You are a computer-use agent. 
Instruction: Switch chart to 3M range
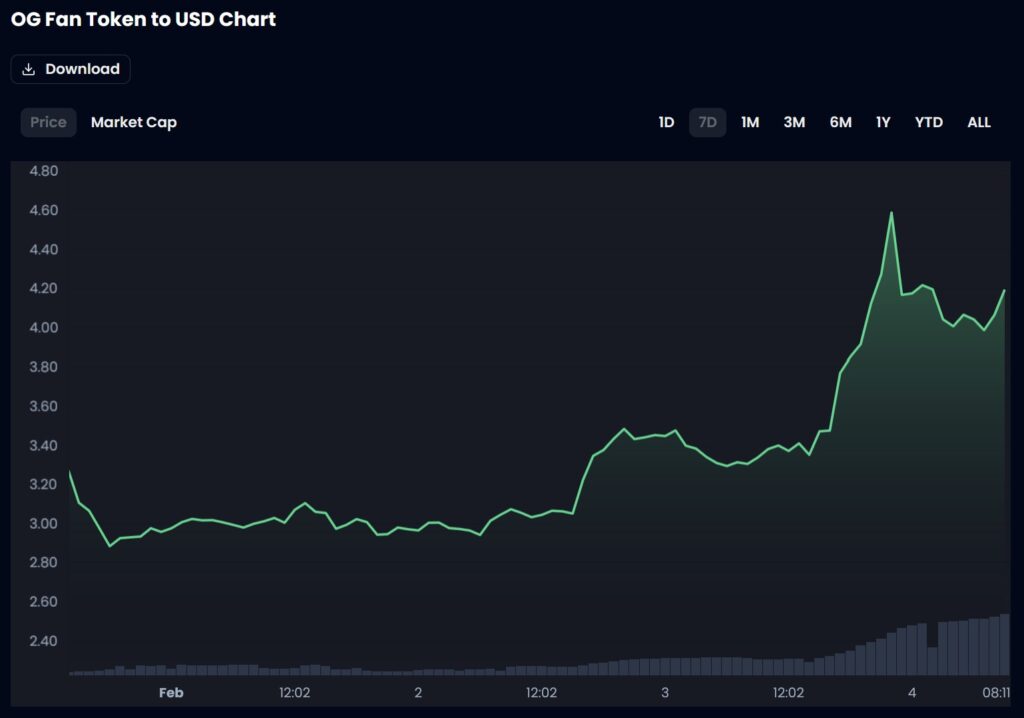tap(794, 122)
